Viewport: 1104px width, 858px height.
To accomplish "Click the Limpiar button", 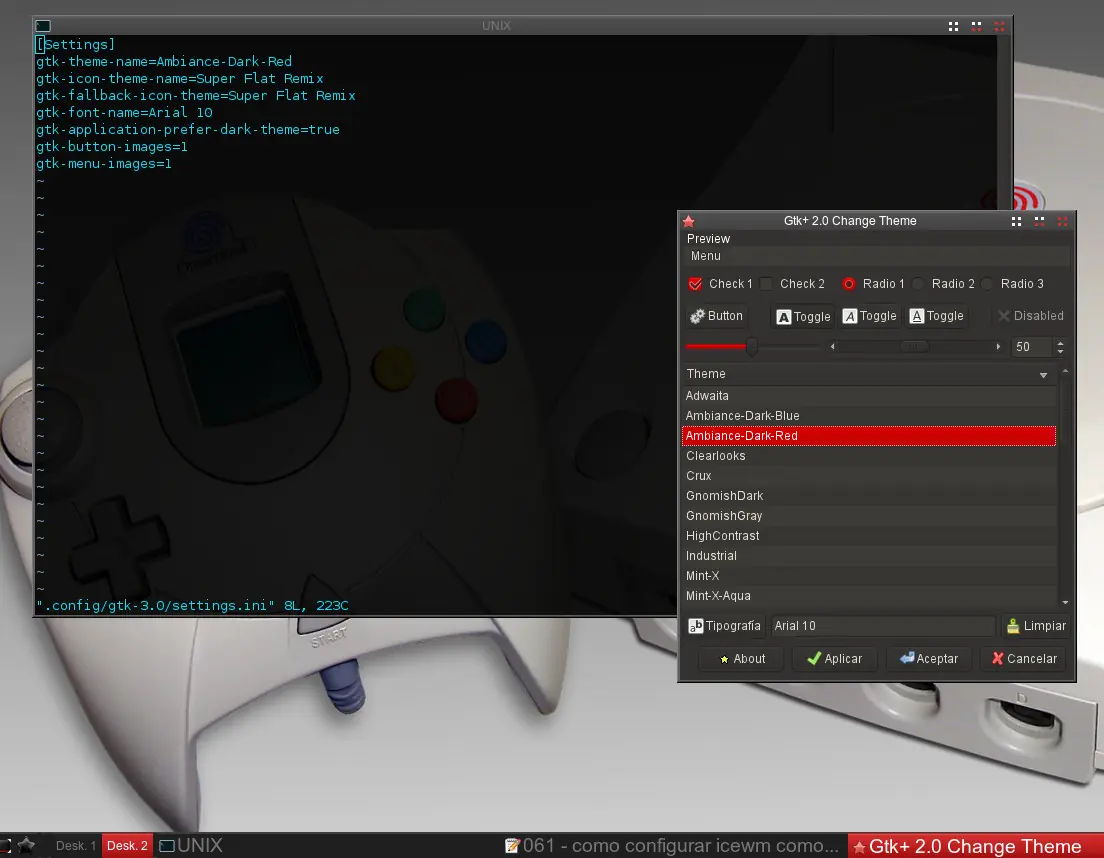I will [1036, 626].
